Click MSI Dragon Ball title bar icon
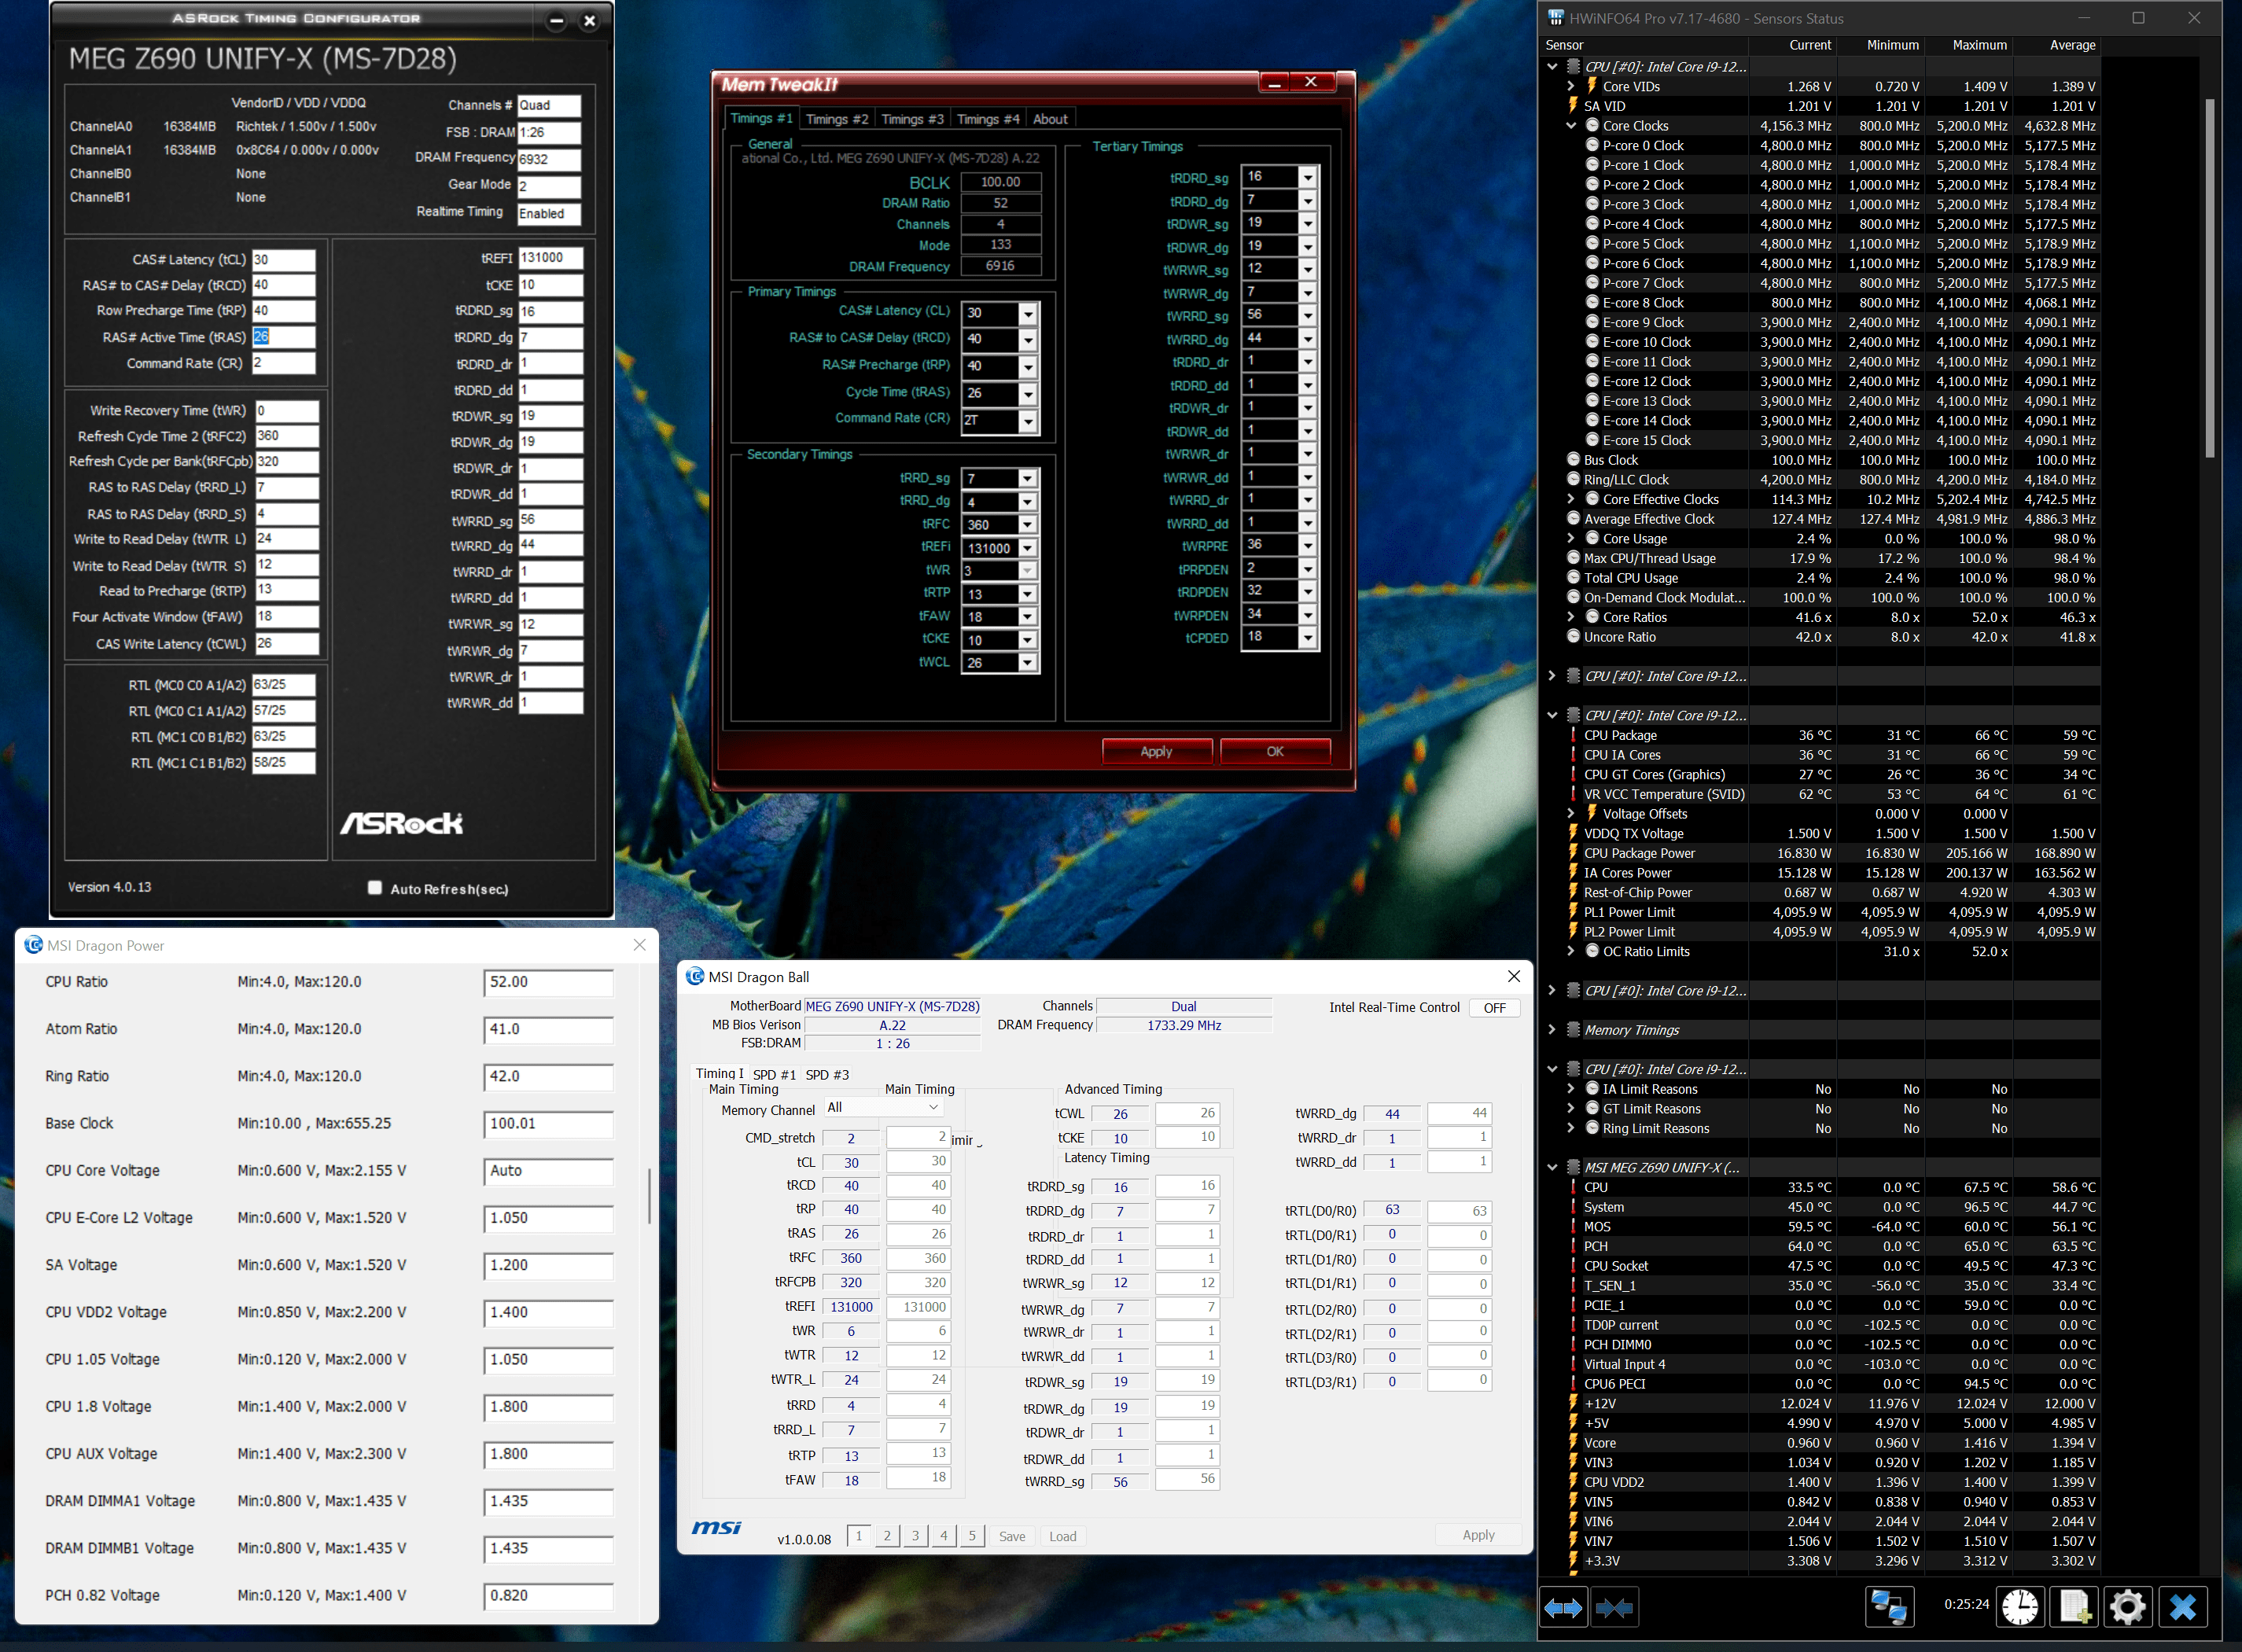Viewport: 2242px width, 1652px height. [x=695, y=976]
